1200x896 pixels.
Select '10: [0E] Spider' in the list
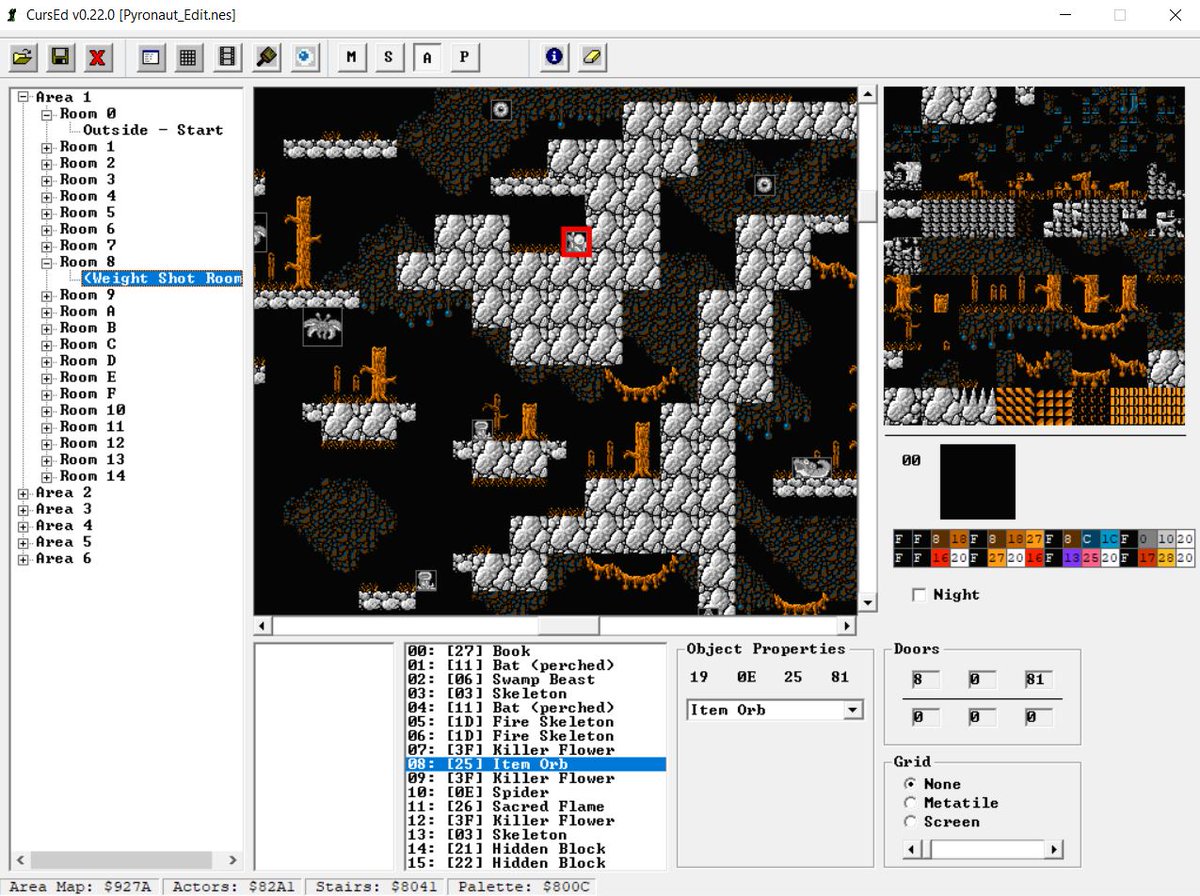click(x=535, y=792)
